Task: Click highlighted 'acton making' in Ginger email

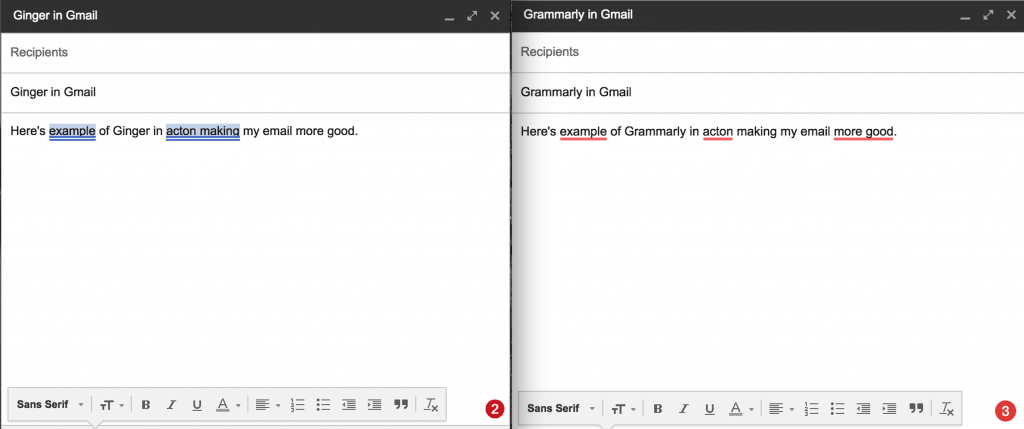Action: tap(203, 131)
